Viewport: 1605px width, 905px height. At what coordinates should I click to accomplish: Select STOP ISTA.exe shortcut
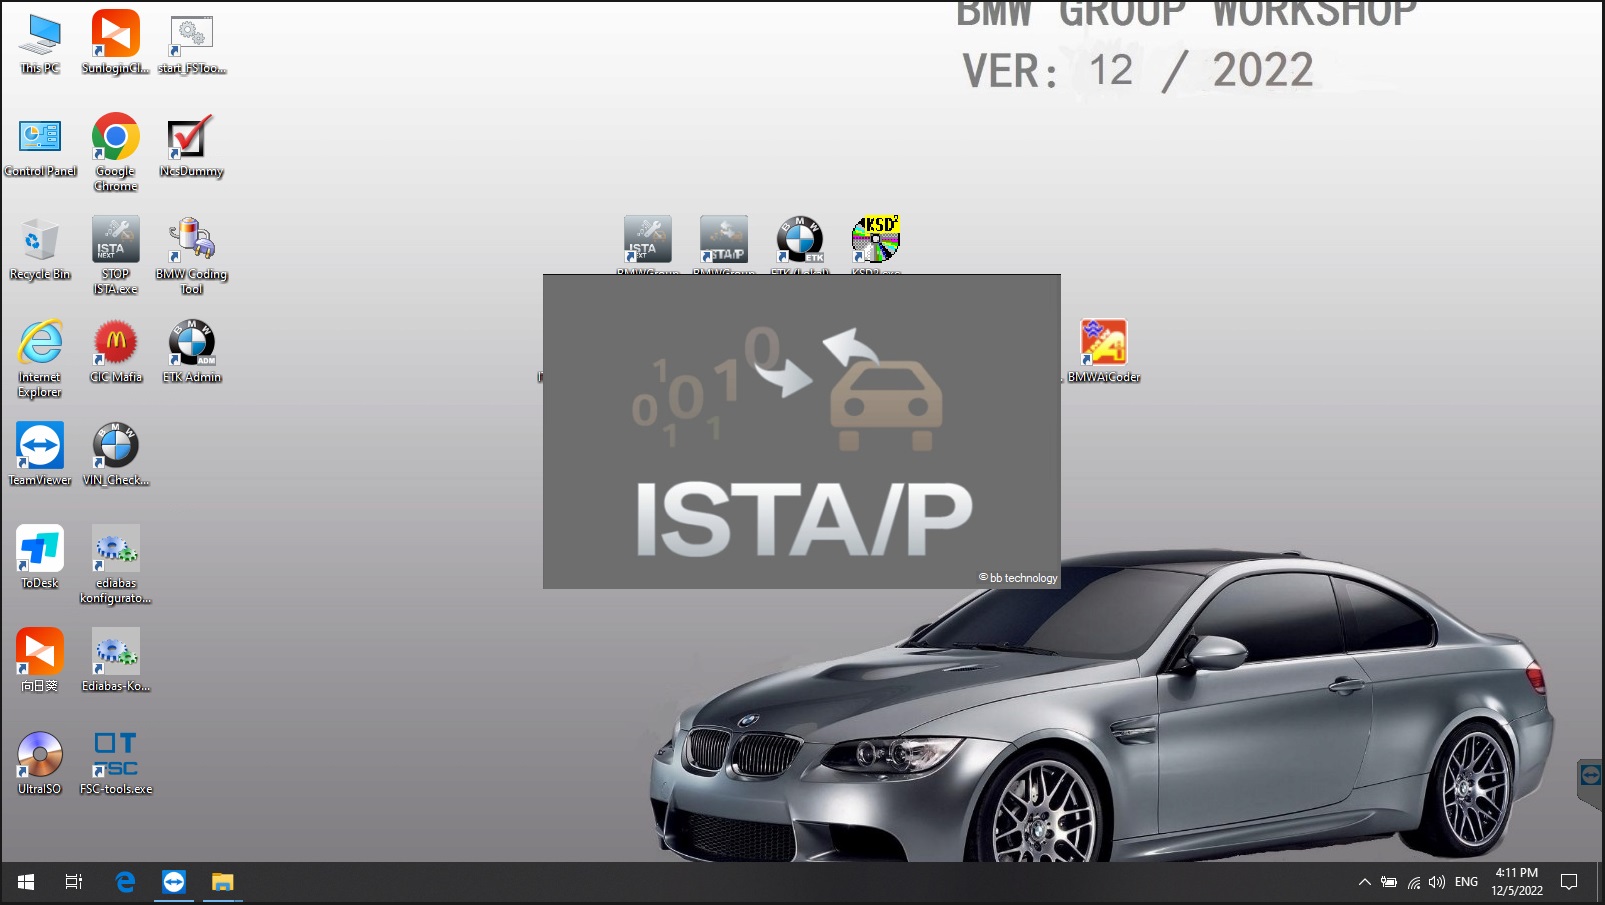coord(116,256)
